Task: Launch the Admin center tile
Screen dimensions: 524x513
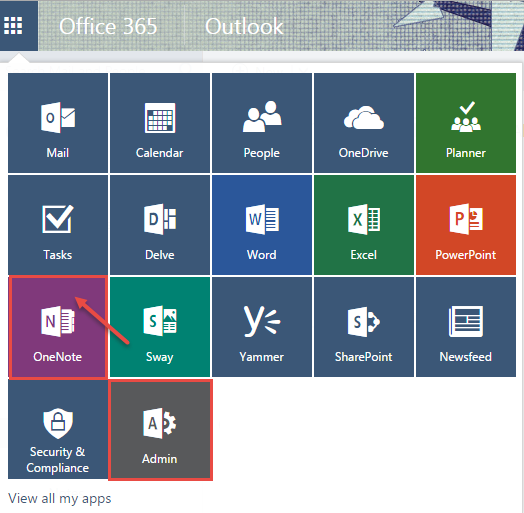Action: (x=160, y=429)
